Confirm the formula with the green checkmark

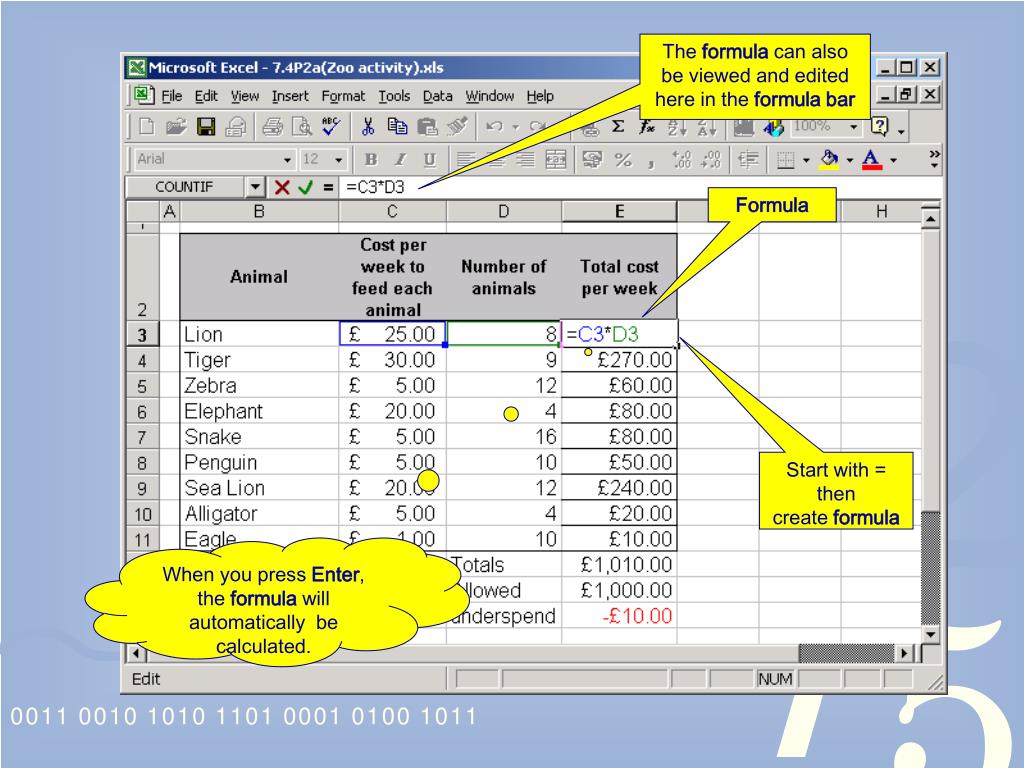[305, 187]
